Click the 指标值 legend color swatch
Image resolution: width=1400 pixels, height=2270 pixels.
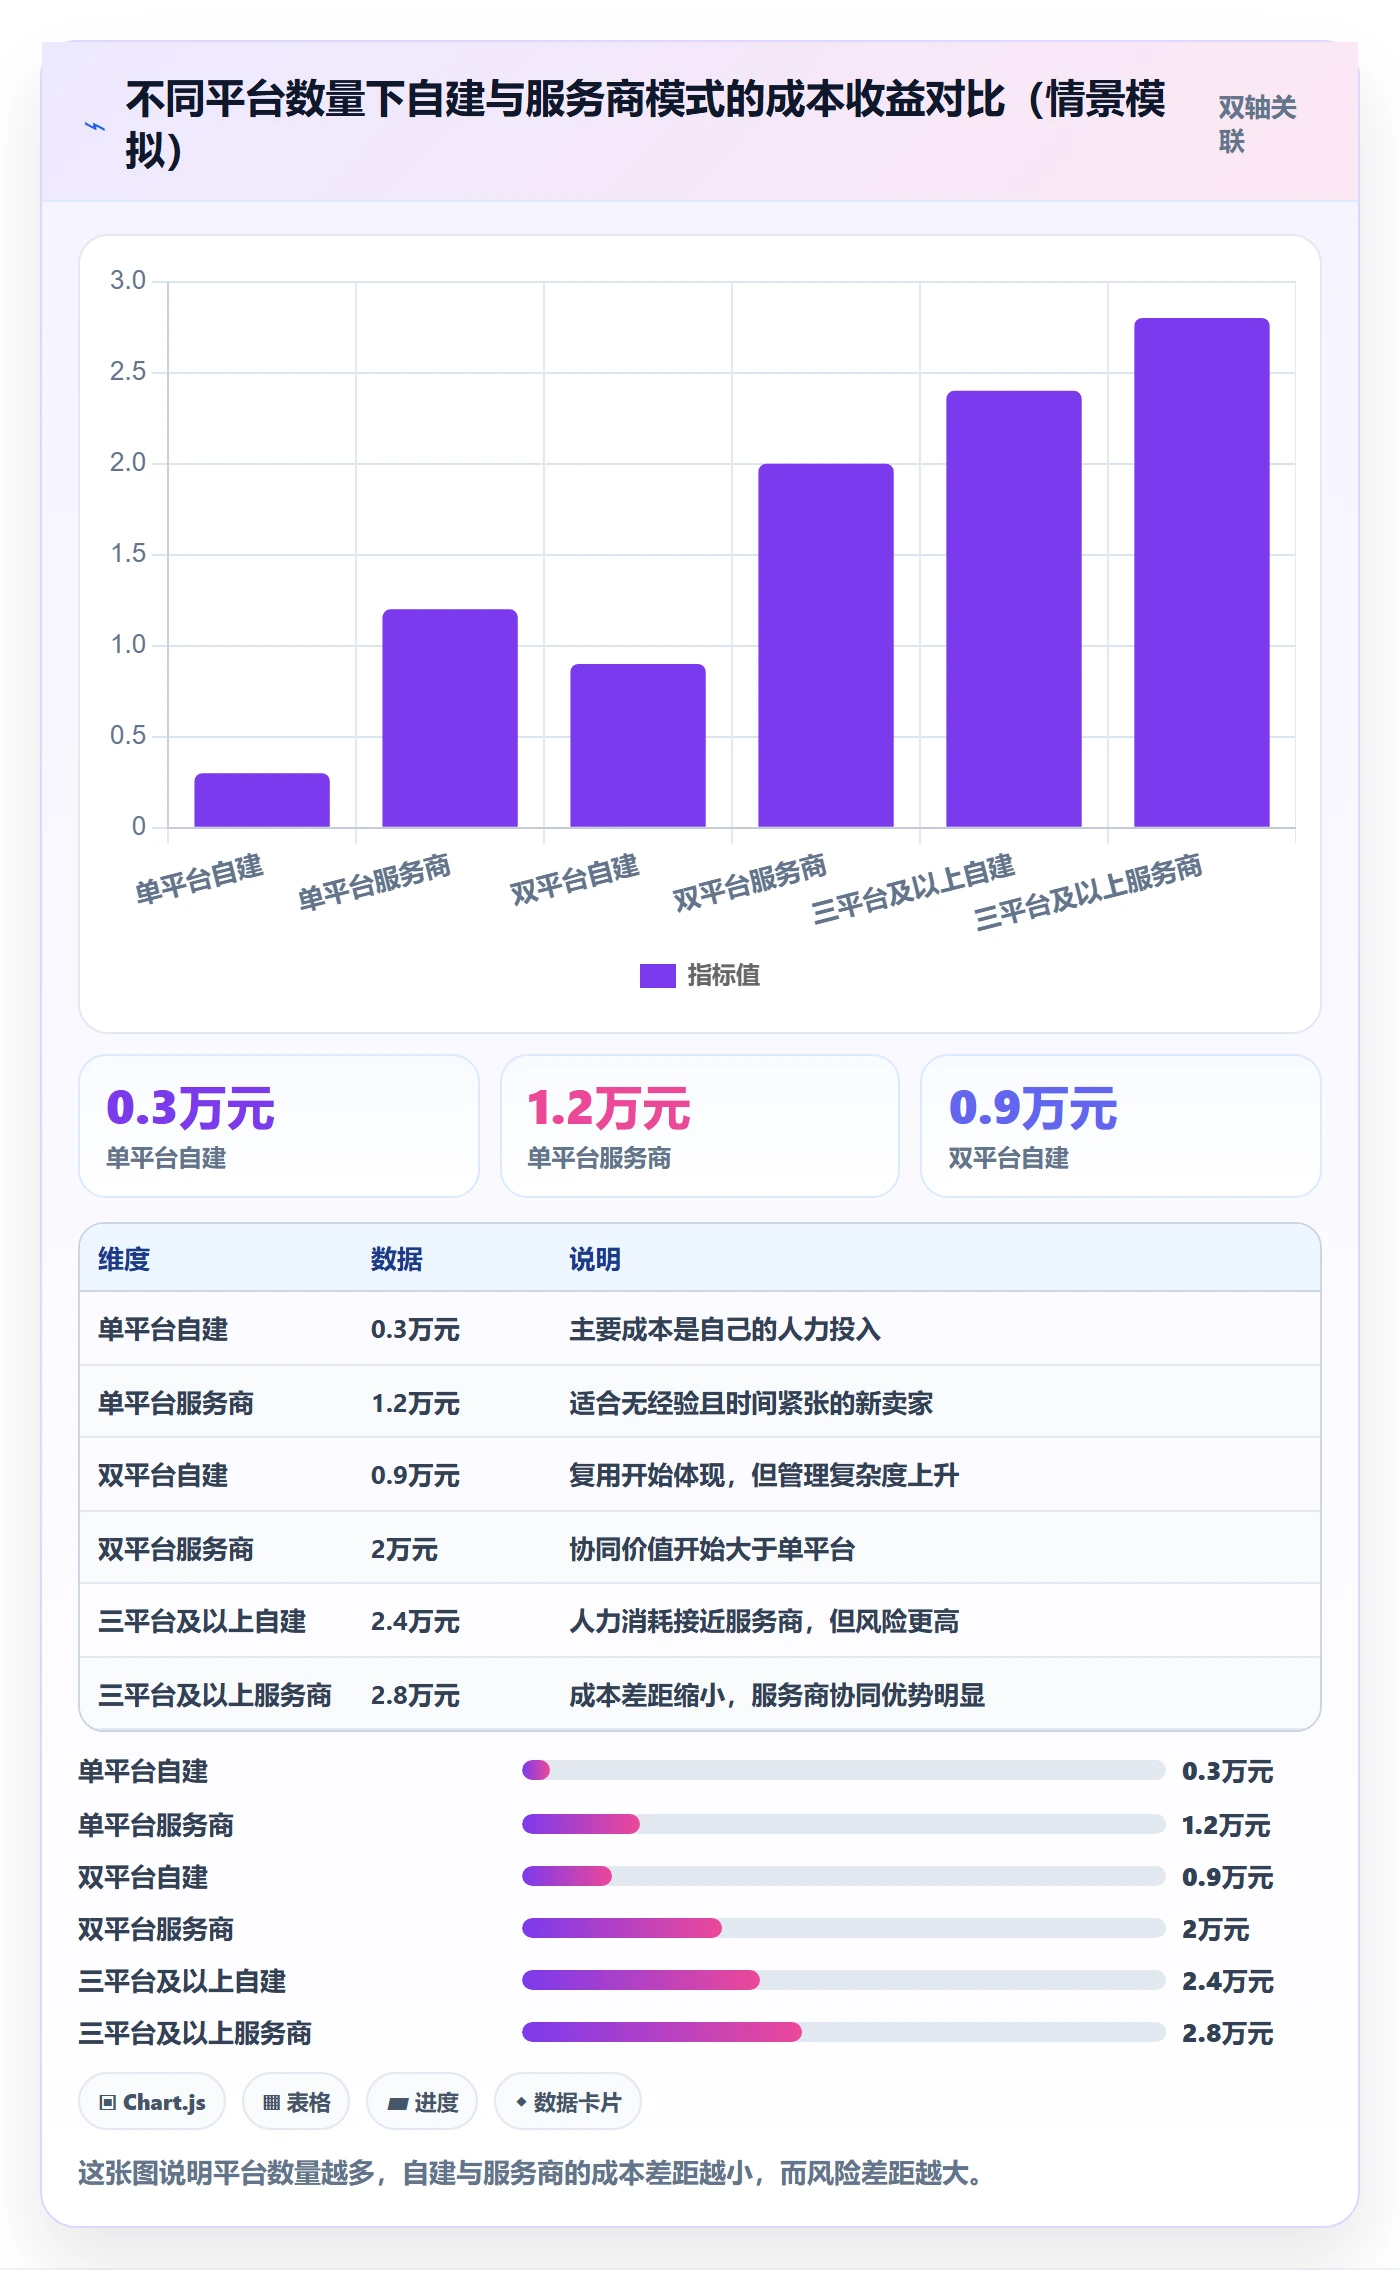point(658,975)
